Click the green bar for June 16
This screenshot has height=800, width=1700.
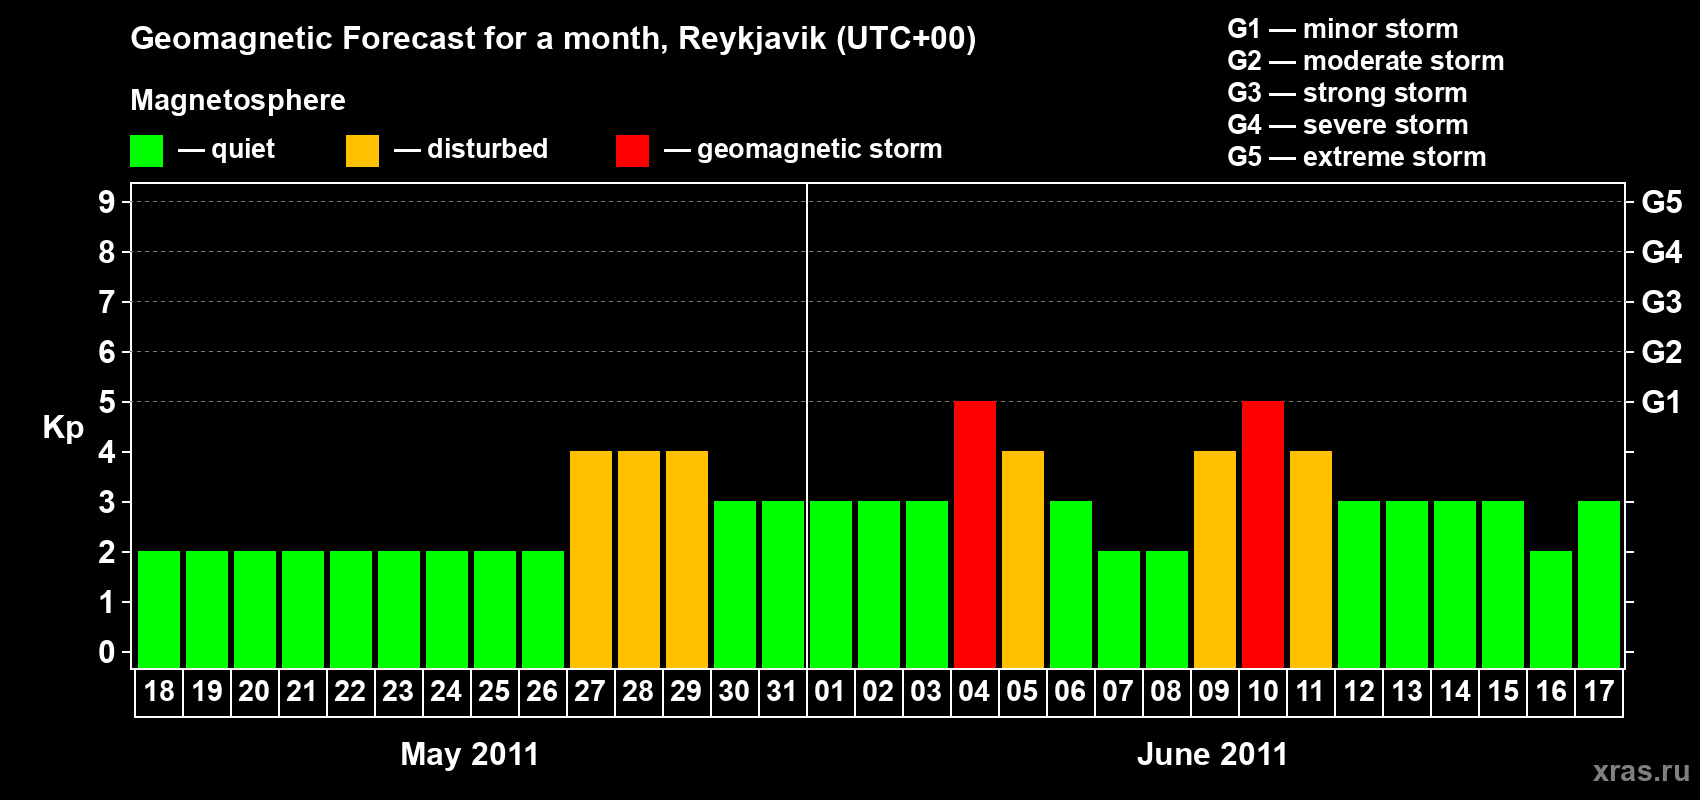pyautogui.click(x=1551, y=609)
